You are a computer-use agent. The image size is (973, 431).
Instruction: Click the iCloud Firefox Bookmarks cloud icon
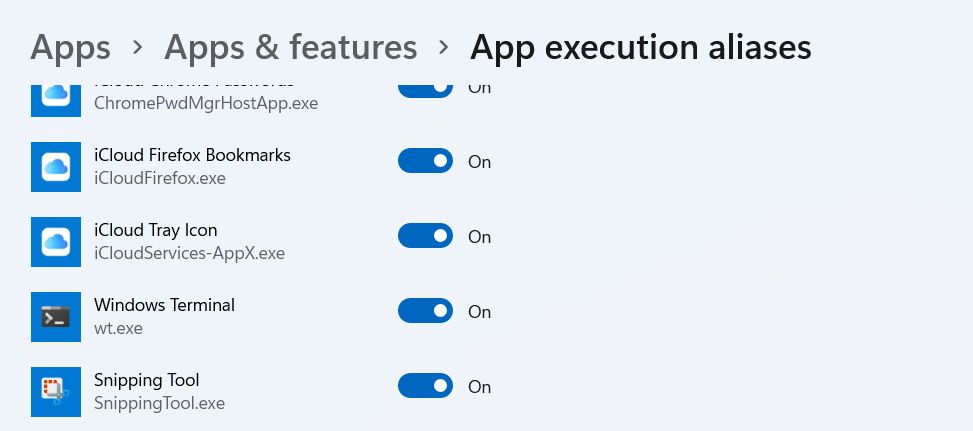56,167
